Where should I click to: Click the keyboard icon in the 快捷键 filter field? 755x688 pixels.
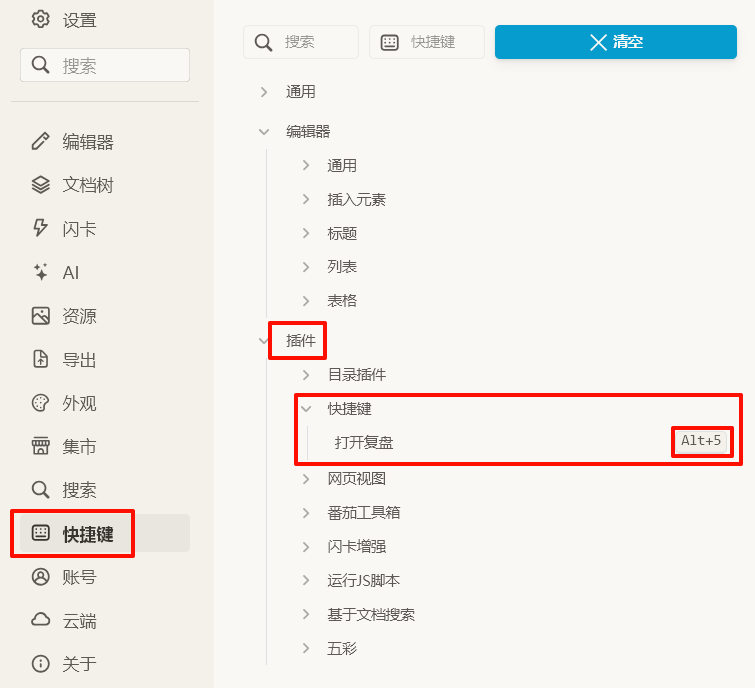[390, 42]
